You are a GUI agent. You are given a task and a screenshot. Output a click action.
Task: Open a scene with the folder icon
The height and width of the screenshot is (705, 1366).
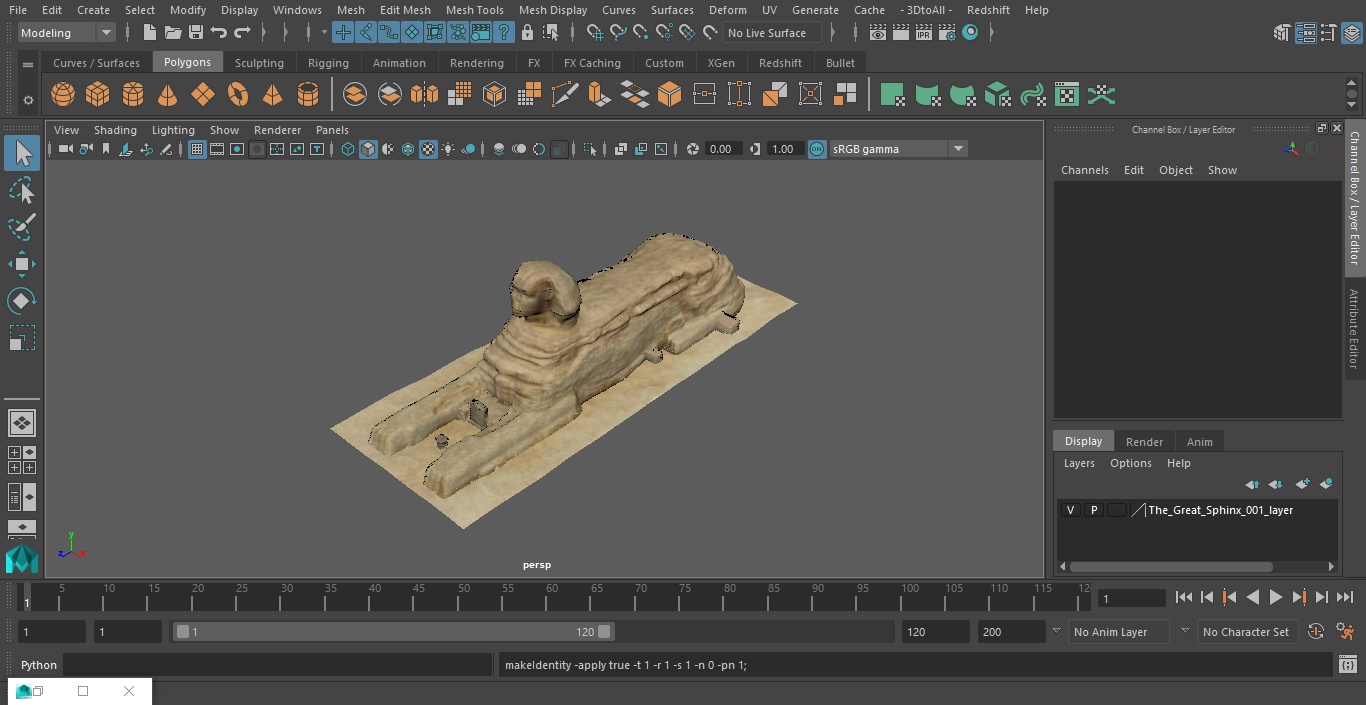[173, 33]
